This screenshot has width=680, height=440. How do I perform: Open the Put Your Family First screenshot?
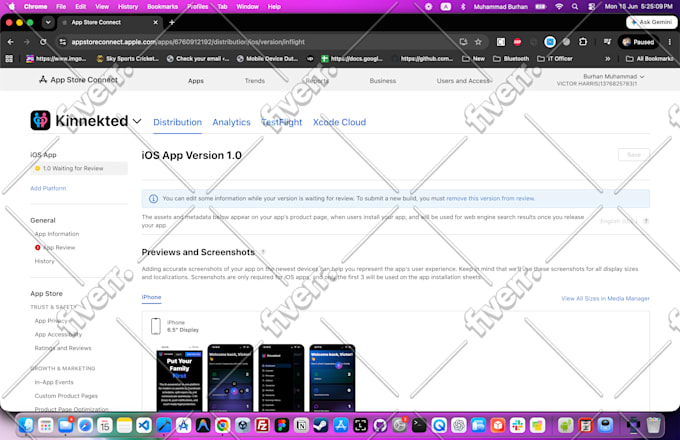click(x=179, y=378)
